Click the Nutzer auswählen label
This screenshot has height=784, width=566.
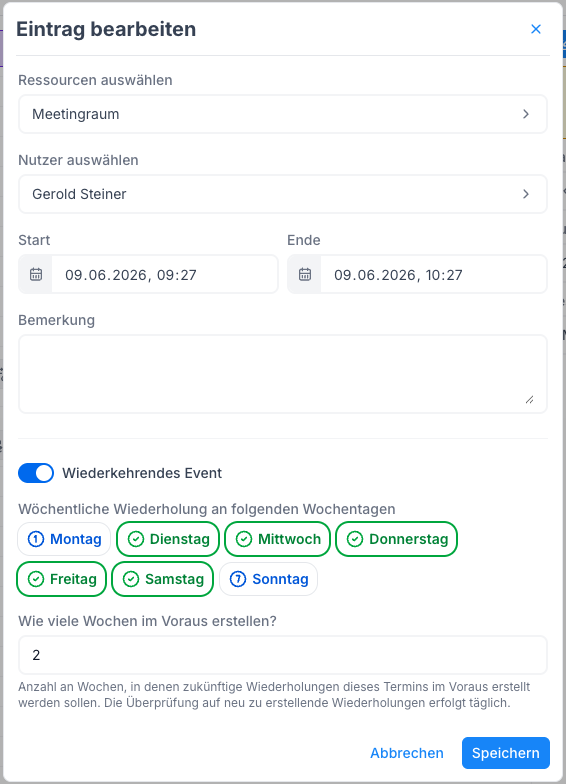click(x=78, y=160)
